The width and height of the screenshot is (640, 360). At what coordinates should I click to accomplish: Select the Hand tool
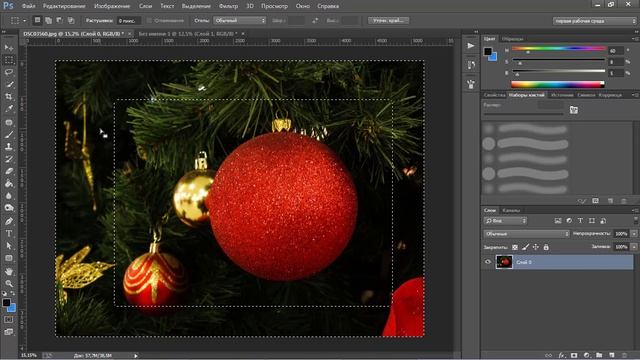pos(9,271)
